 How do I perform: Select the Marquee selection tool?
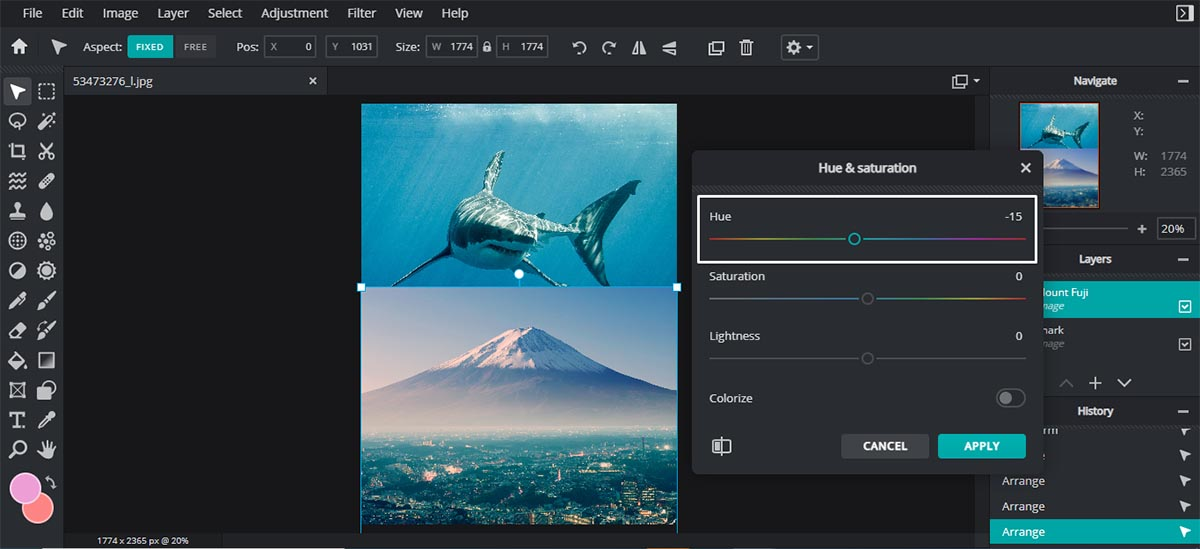(46, 92)
